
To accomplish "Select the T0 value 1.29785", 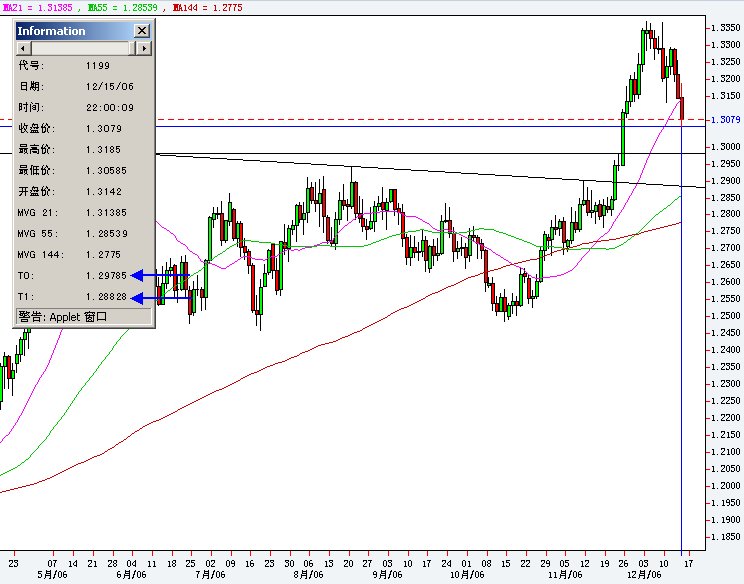I will 107,276.
